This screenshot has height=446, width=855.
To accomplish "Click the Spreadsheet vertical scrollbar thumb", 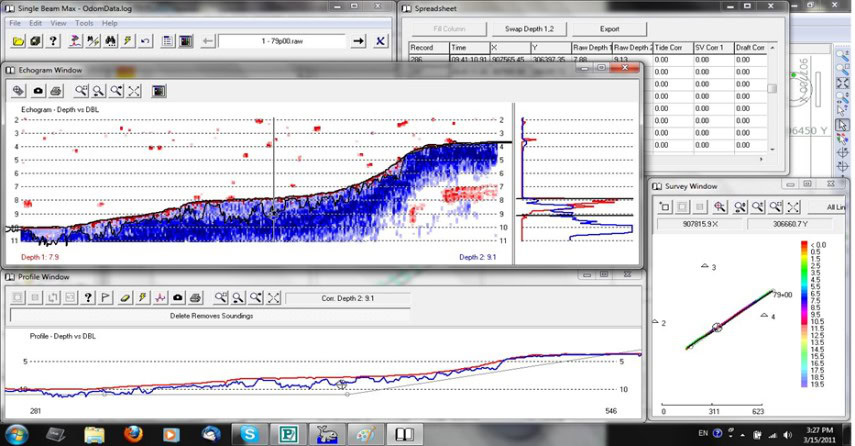I will point(772,88).
